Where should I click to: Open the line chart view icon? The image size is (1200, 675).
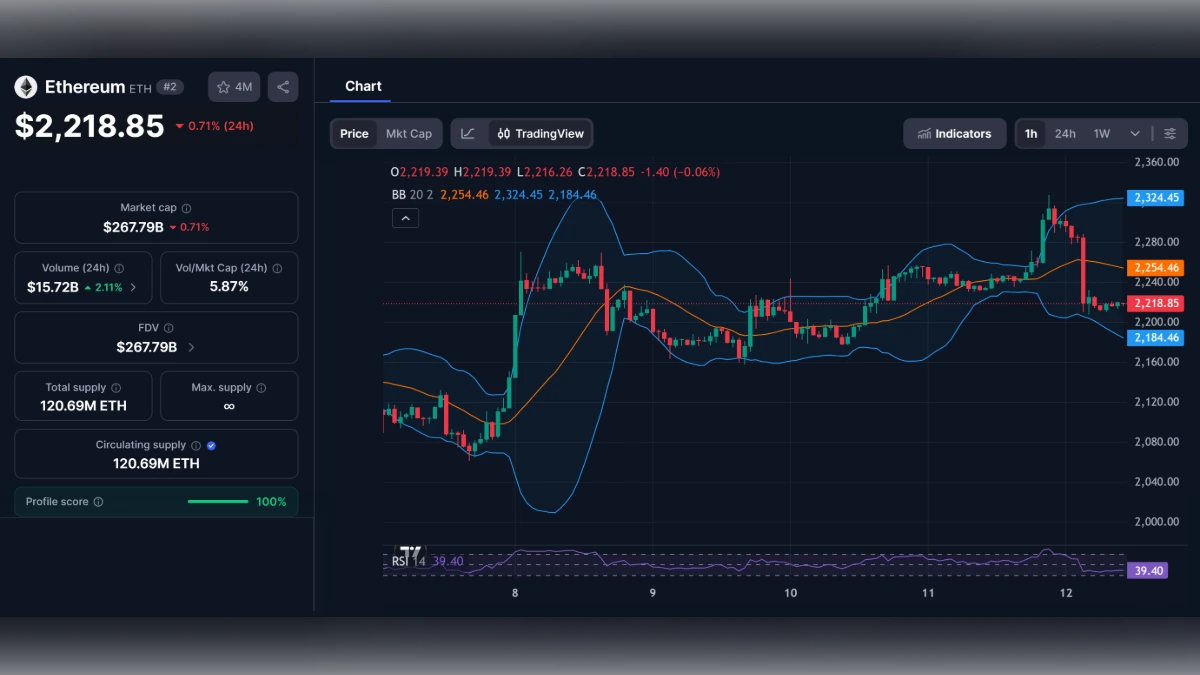(x=469, y=133)
